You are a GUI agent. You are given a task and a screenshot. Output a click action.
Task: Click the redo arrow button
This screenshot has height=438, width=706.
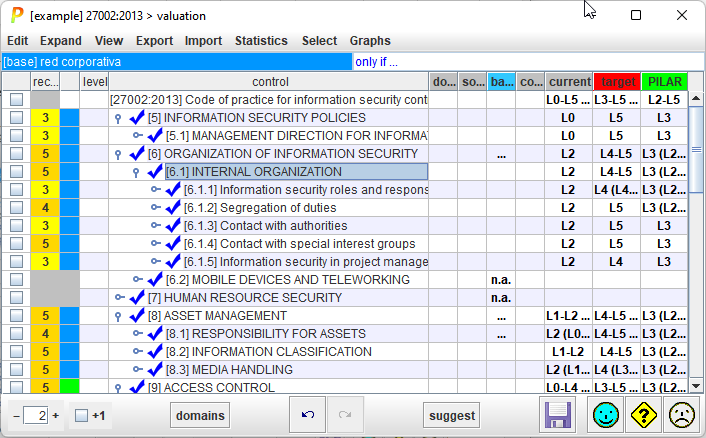(345, 415)
